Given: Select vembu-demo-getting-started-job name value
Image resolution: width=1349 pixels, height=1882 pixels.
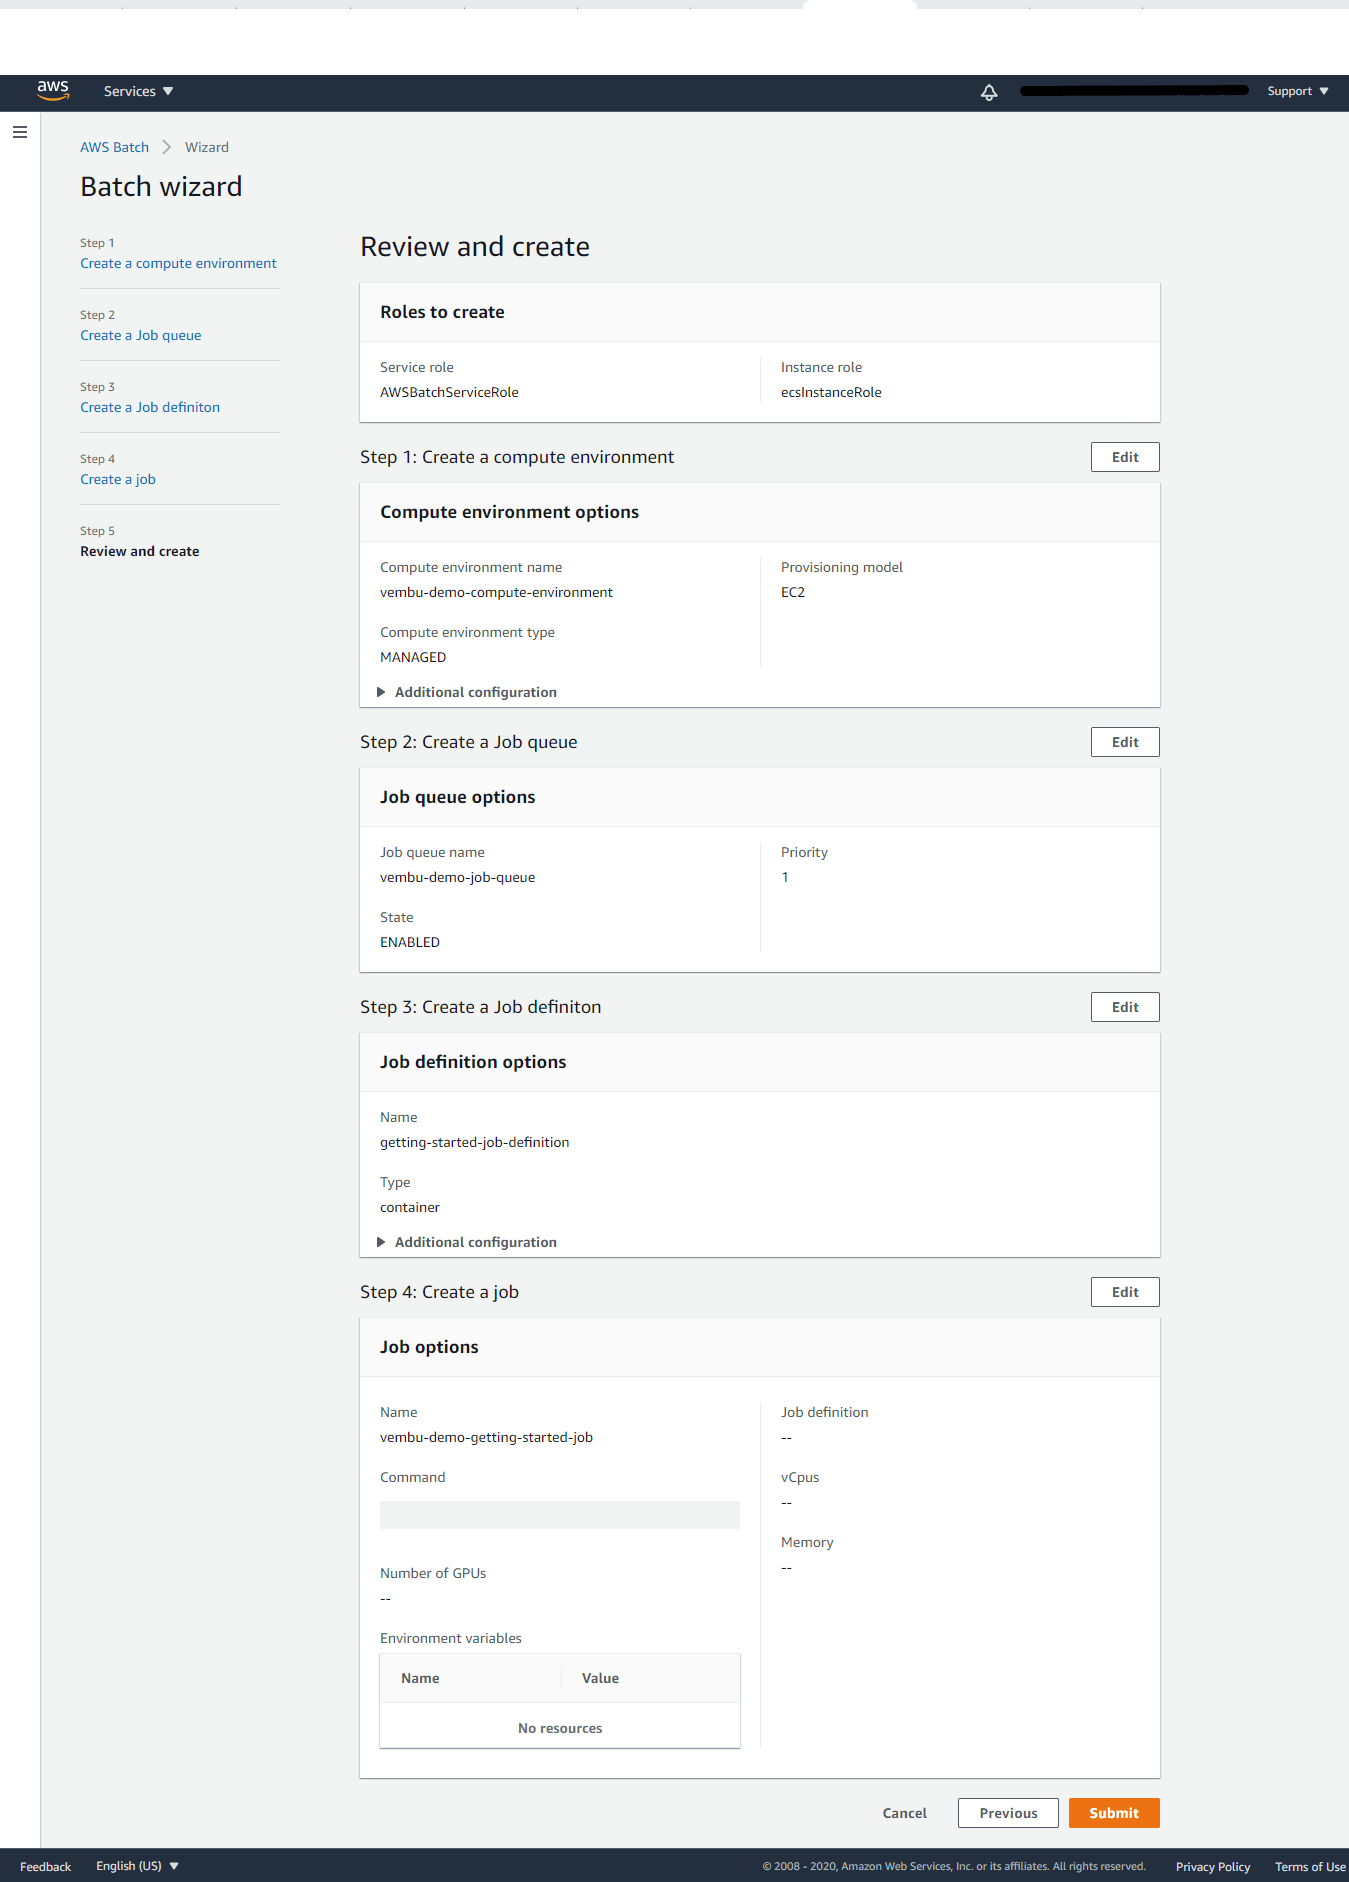Looking at the screenshot, I should point(486,1437).
